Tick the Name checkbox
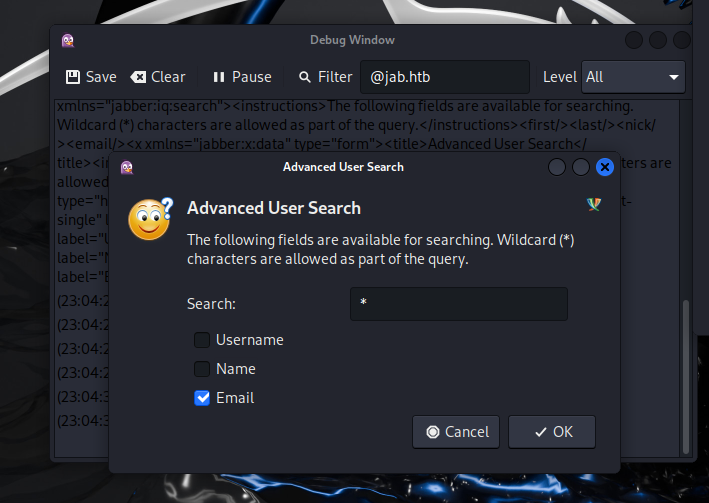Image resolution: width=709 pixels, height=503 pixels. tap(202, 369)
